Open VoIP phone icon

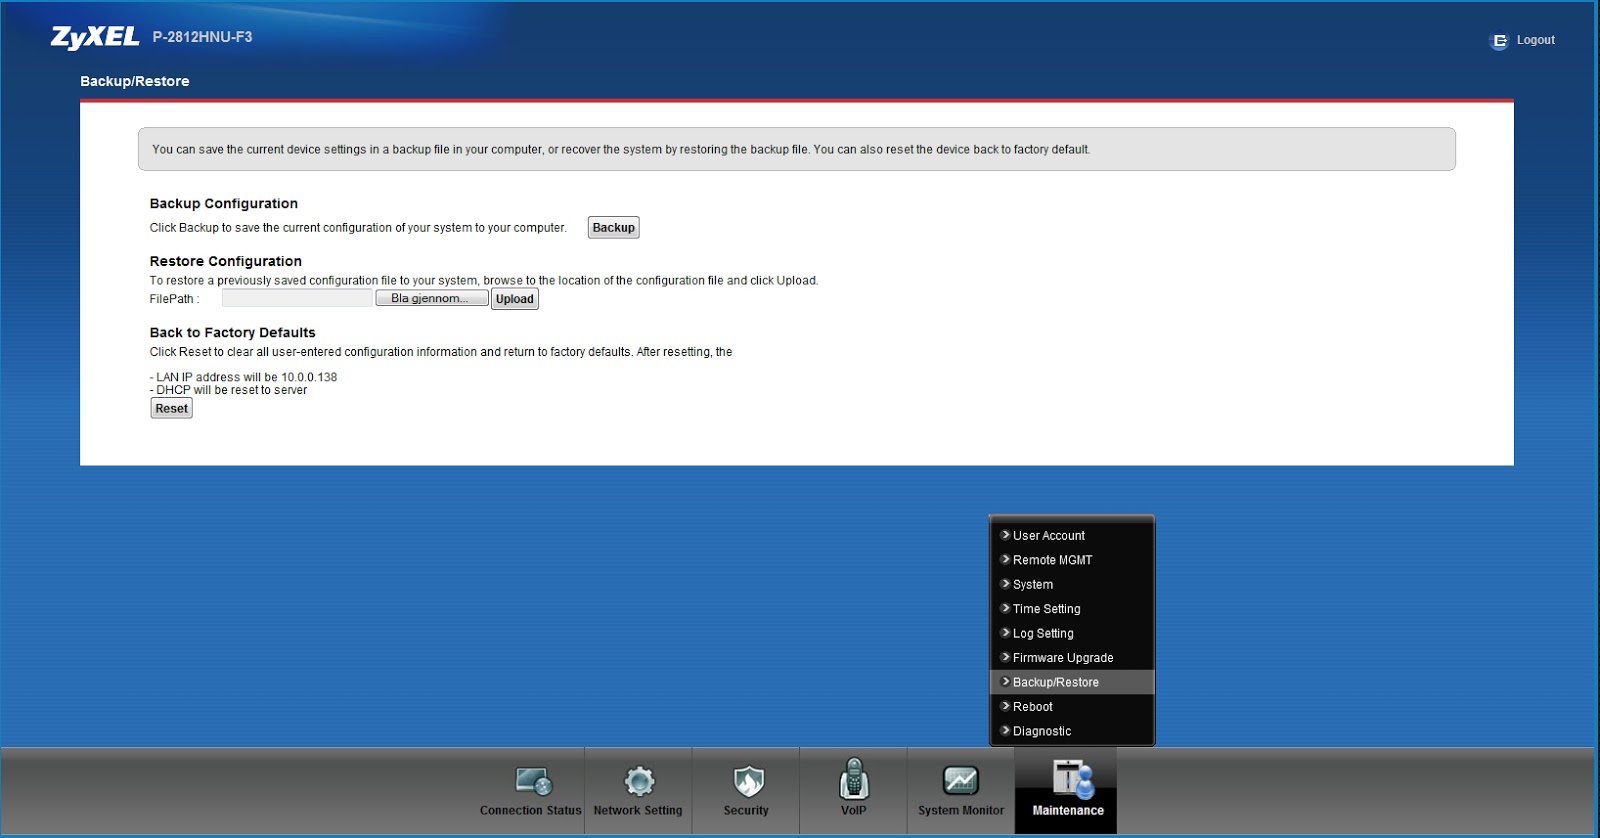[x=853, y=779]
